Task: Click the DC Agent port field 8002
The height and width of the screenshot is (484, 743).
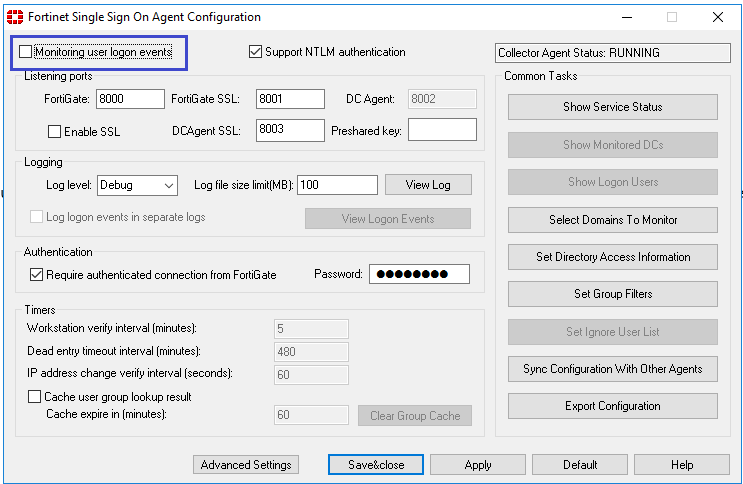Action: pyautogui.click(x=442, y=99)
